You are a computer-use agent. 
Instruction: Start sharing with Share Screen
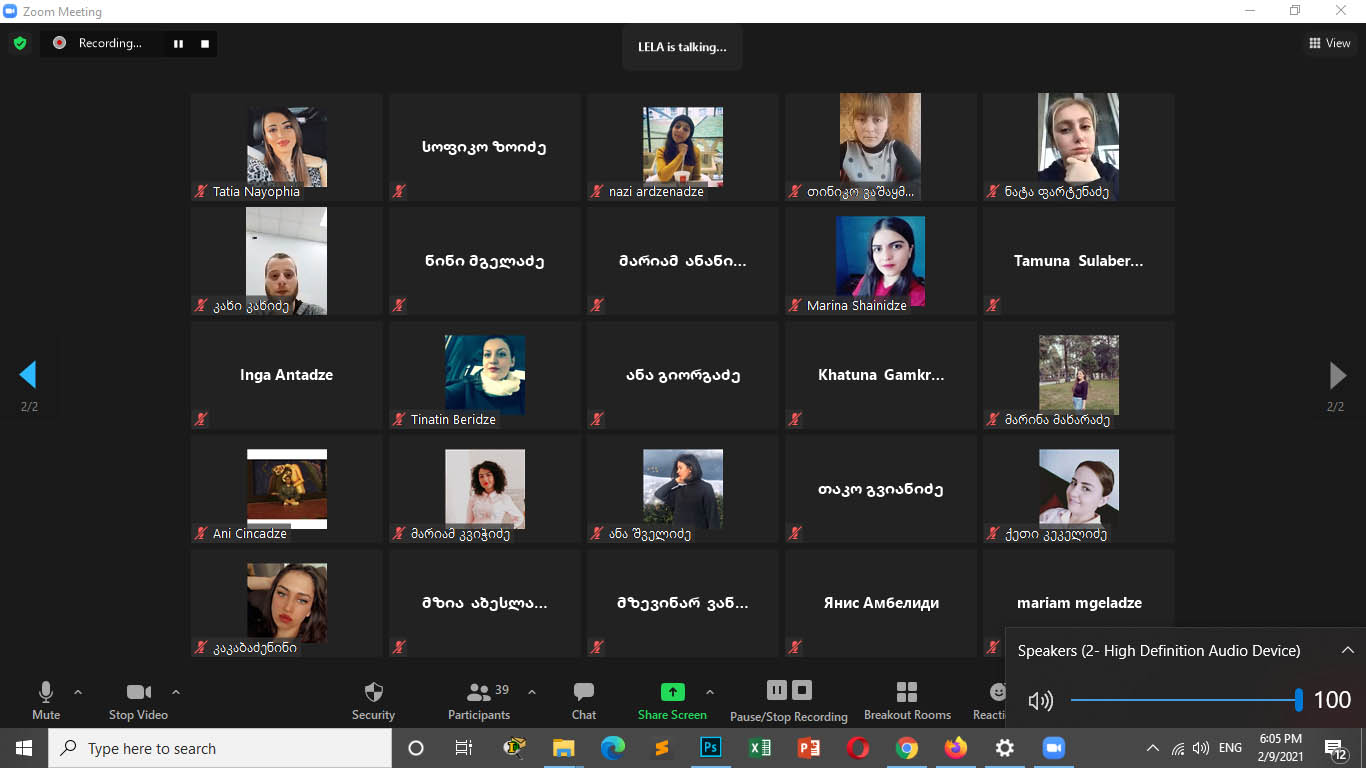point(672,700)
